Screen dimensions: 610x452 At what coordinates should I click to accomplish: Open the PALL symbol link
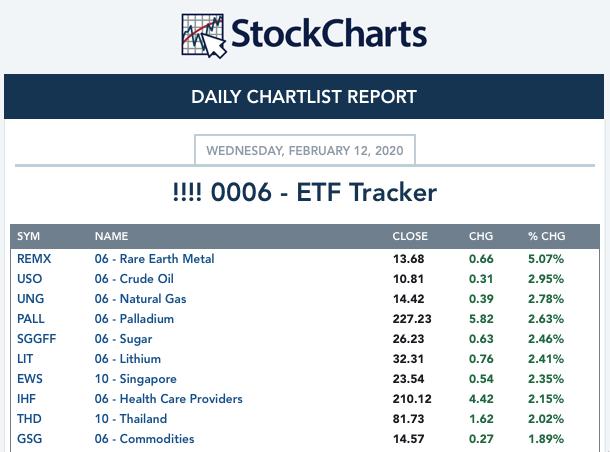click(30, 319)
